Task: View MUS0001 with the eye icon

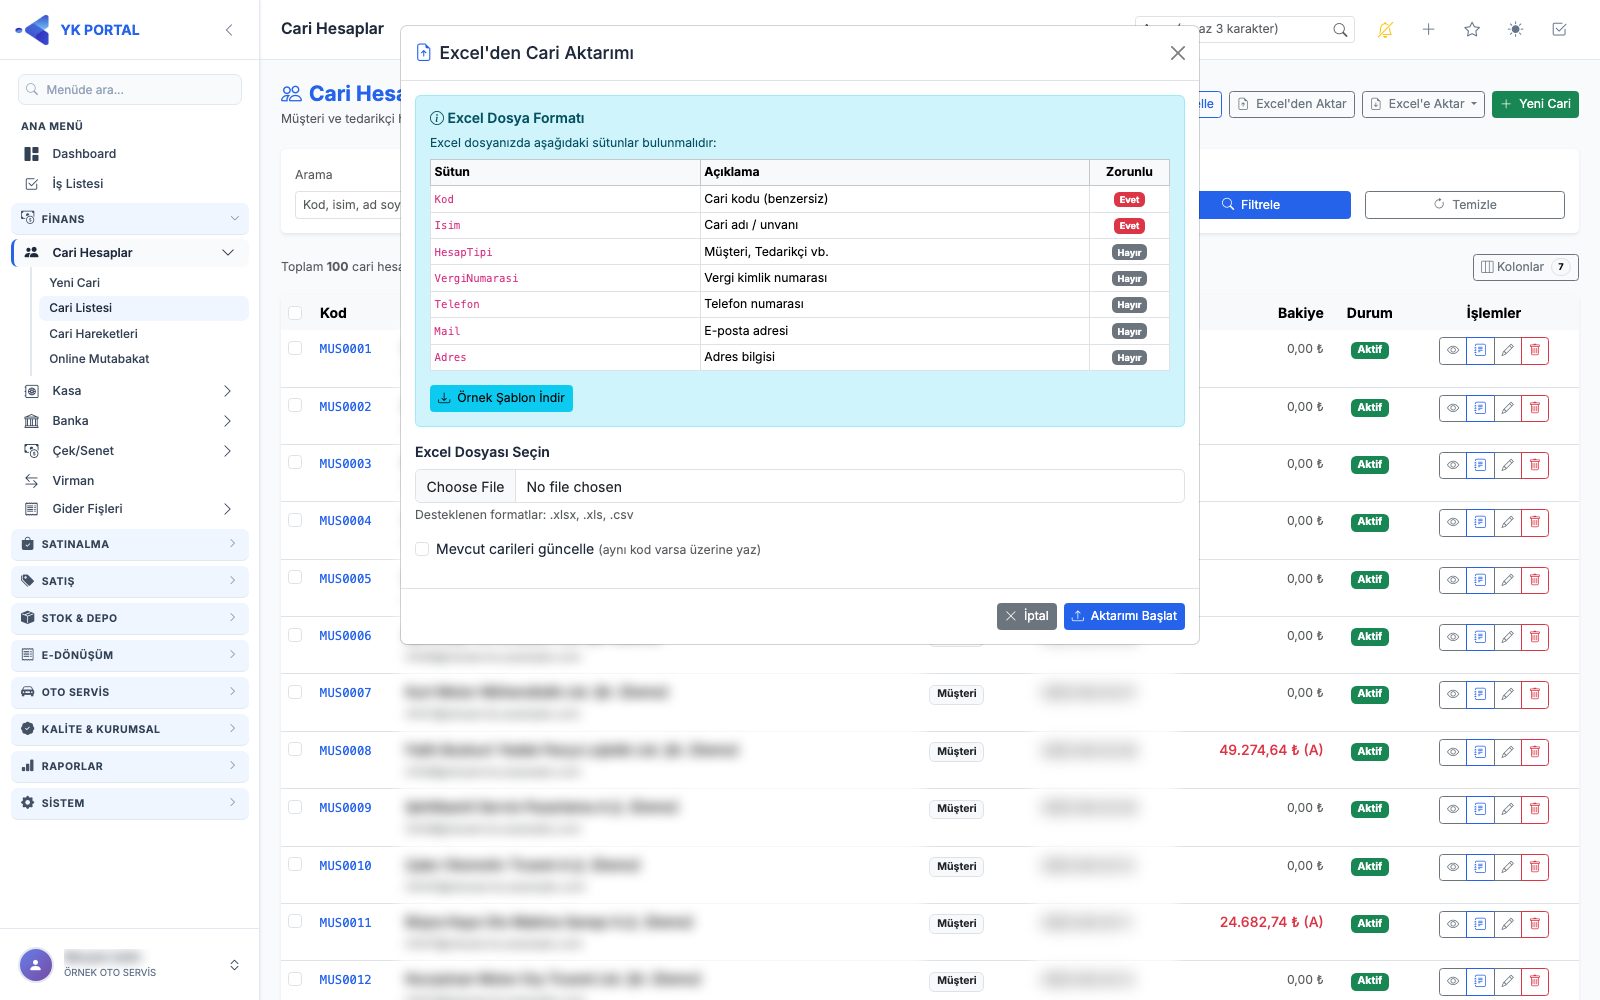Action: (1453, 350)
